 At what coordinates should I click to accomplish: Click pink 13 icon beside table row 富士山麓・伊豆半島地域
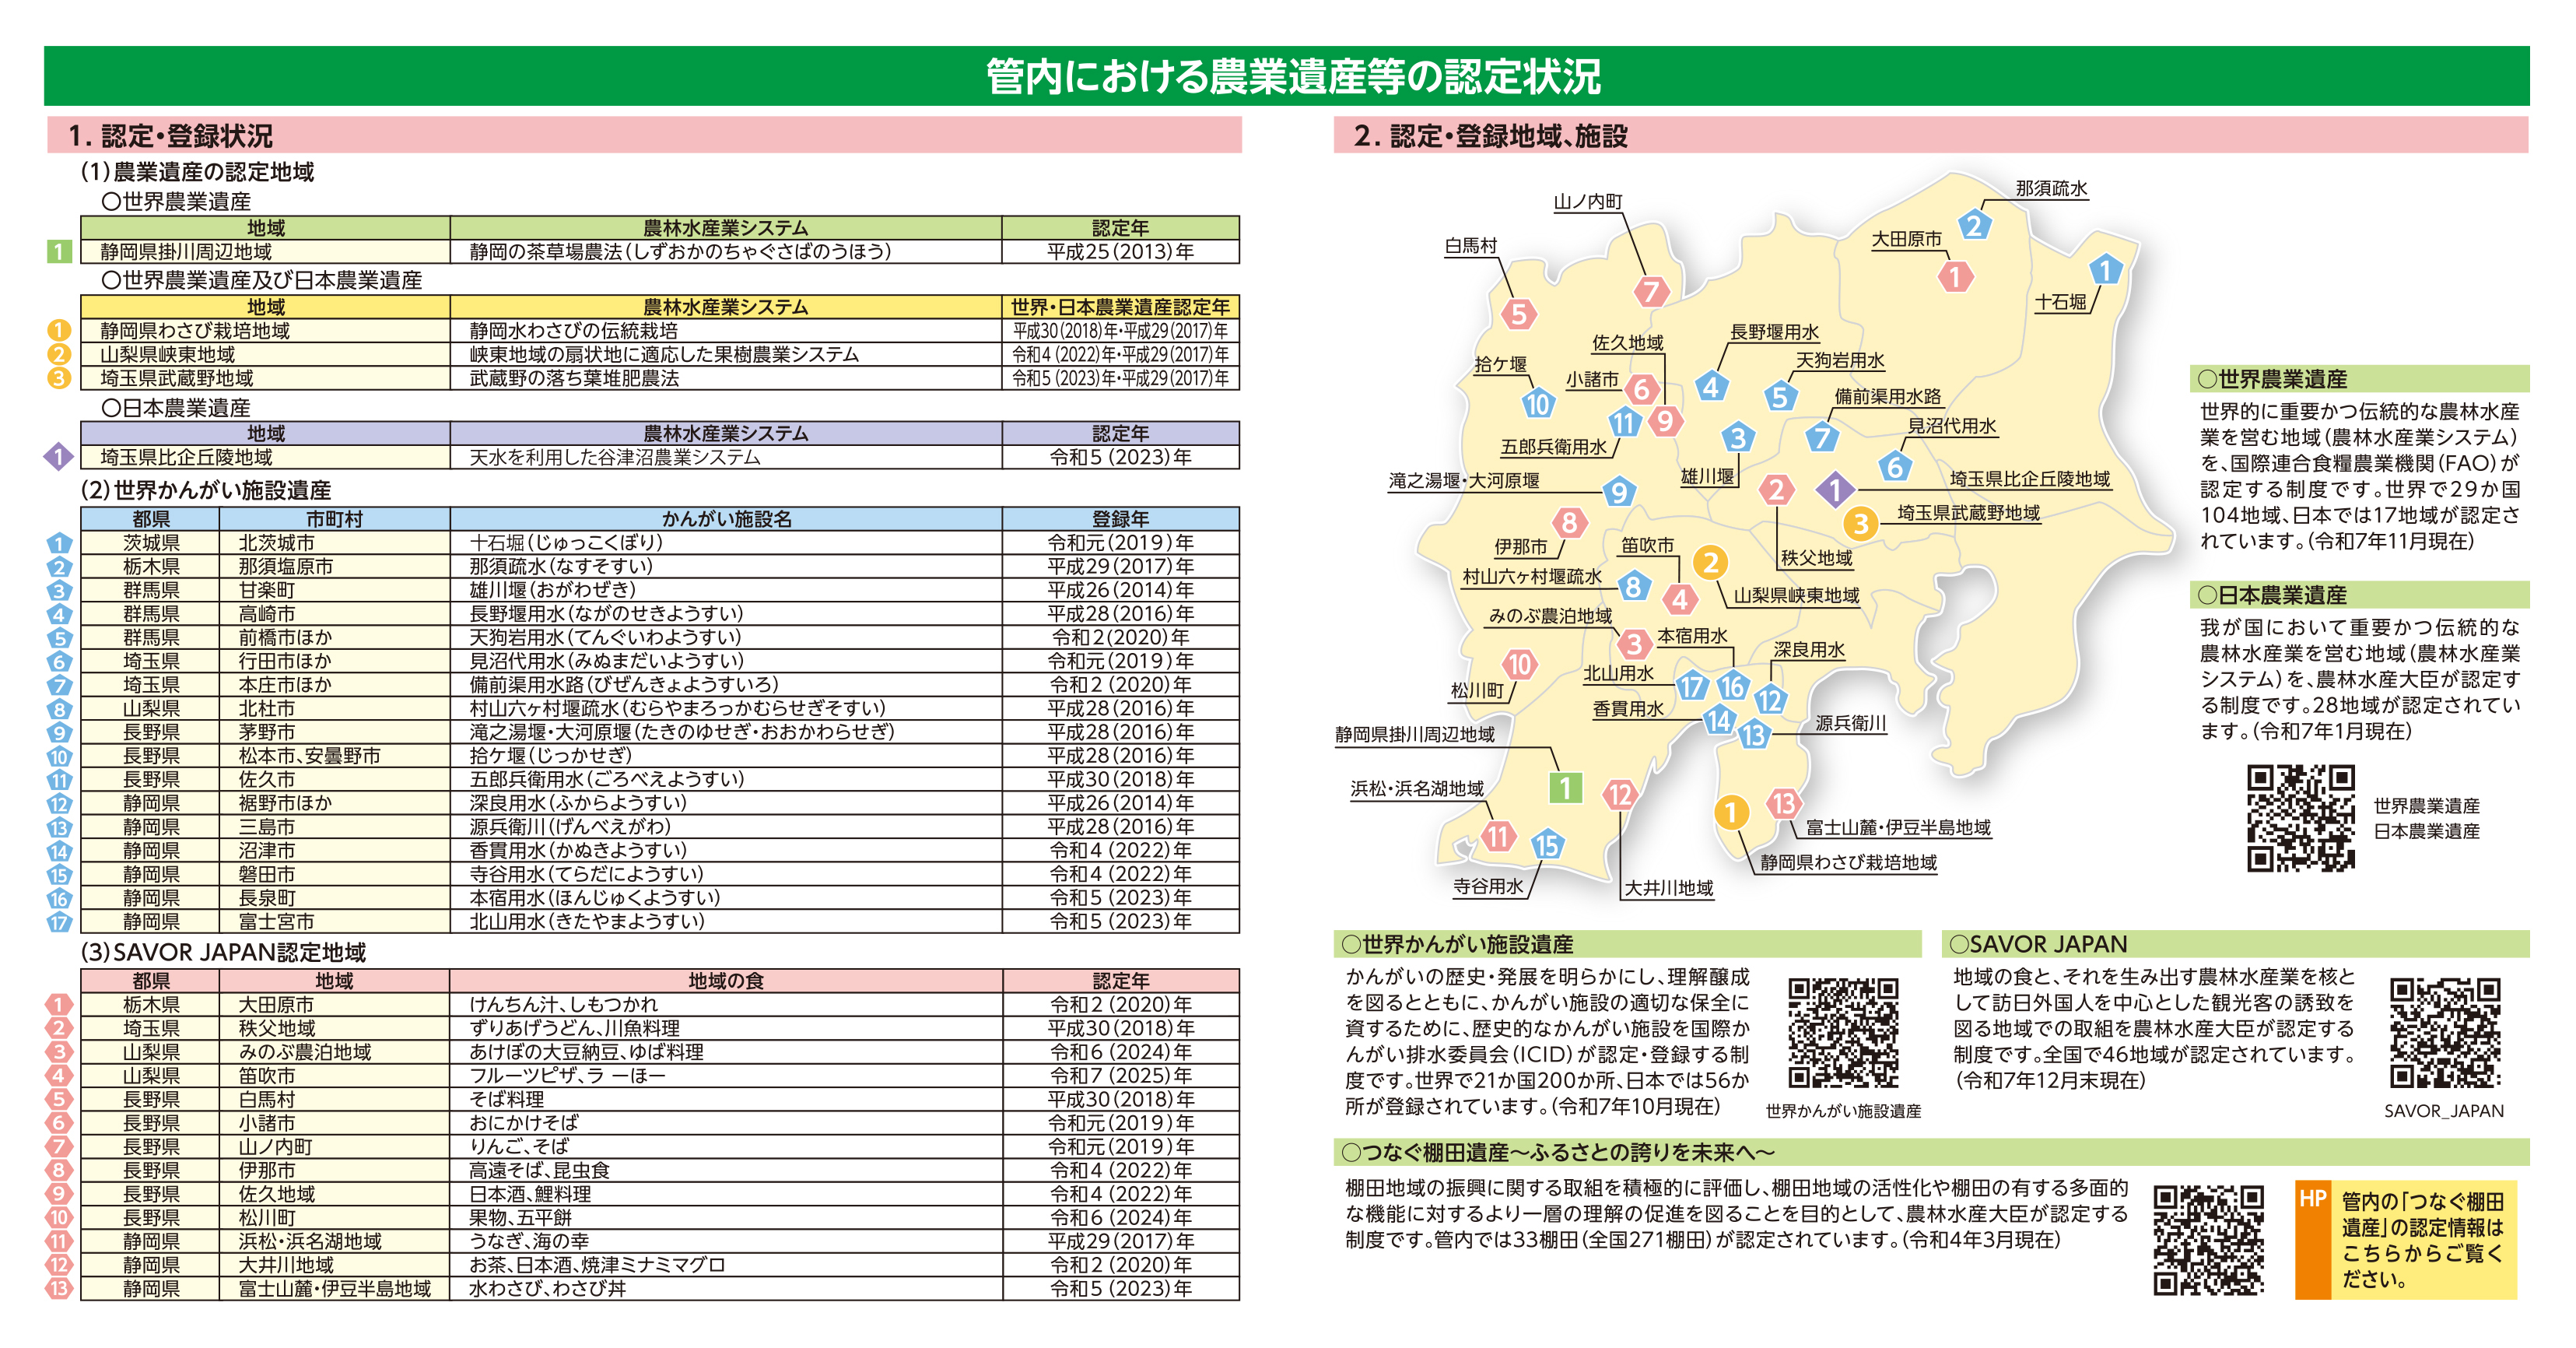(59, 1288)
